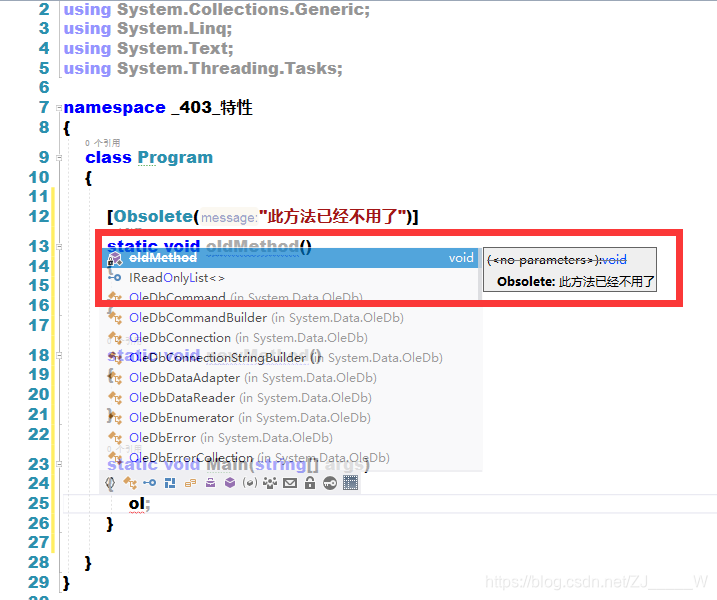Click the method icon beside oldMethod suggestion
Screen dimensions: 717x600
point(115,259)
